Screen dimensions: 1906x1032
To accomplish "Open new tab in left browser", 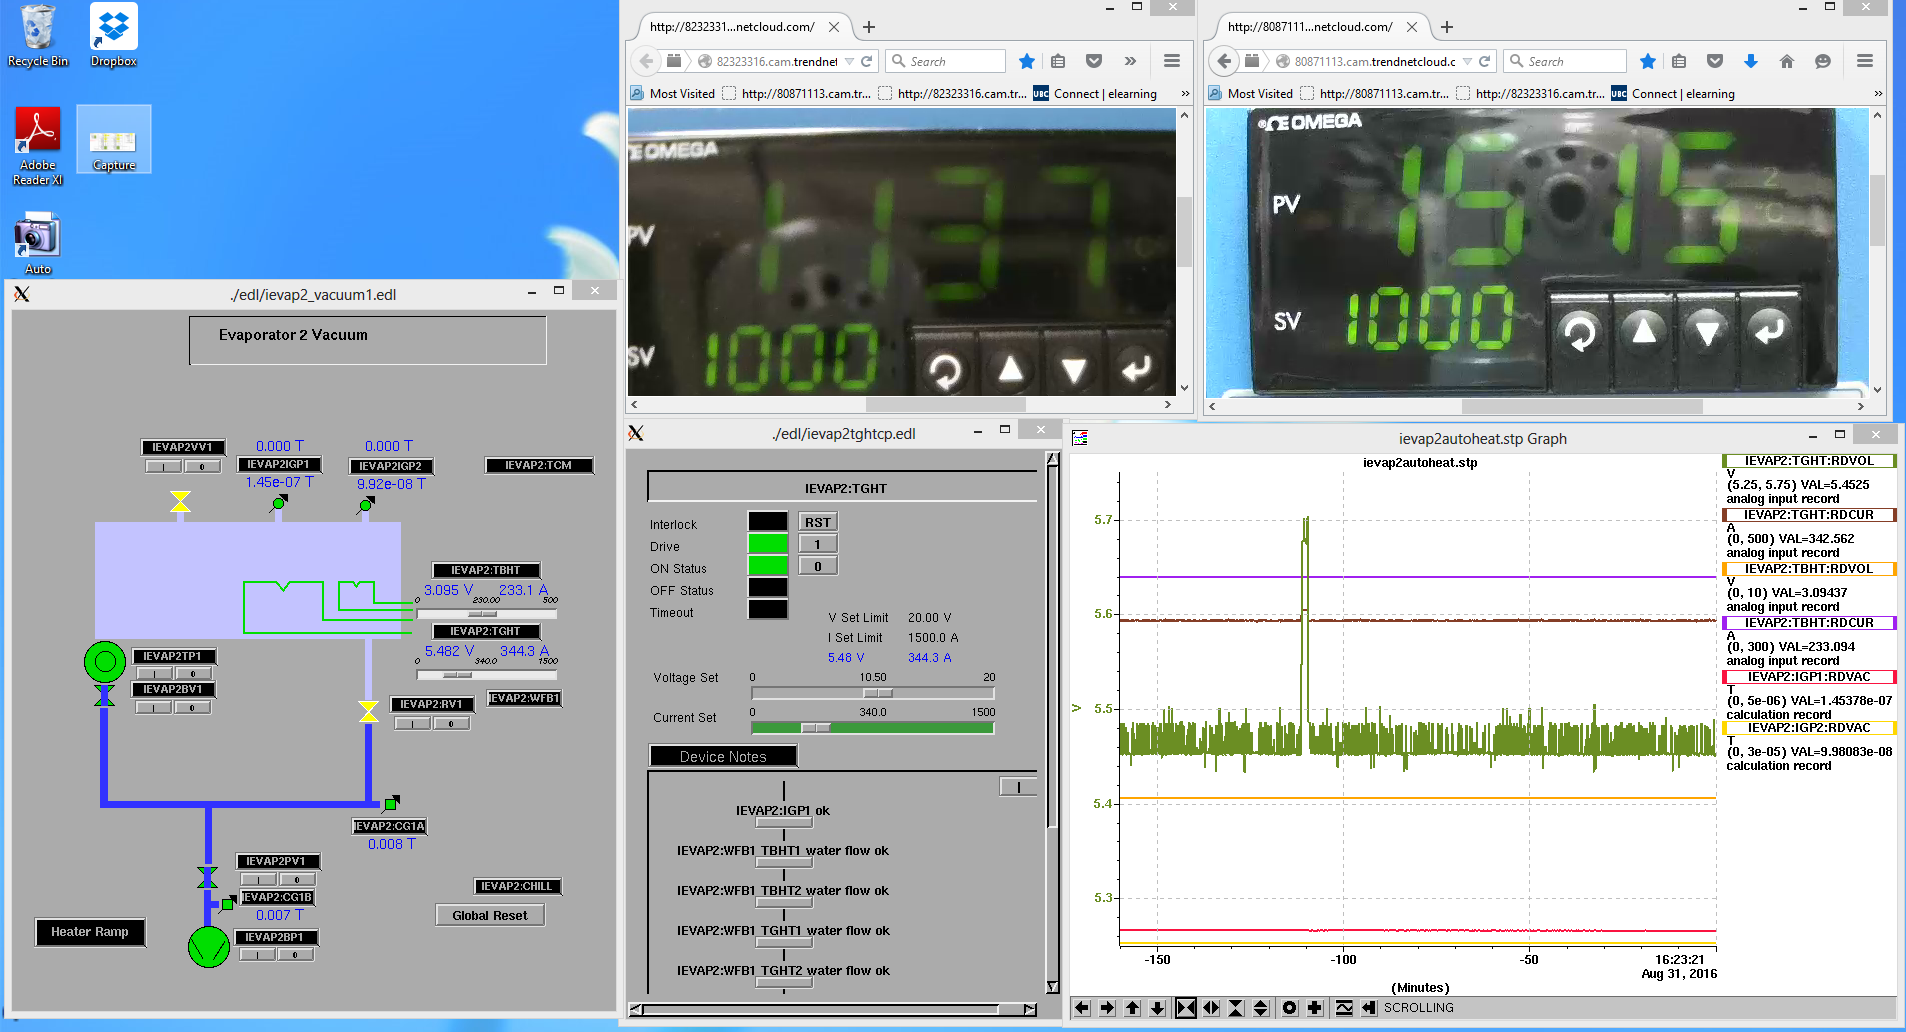I will point(869,27).
